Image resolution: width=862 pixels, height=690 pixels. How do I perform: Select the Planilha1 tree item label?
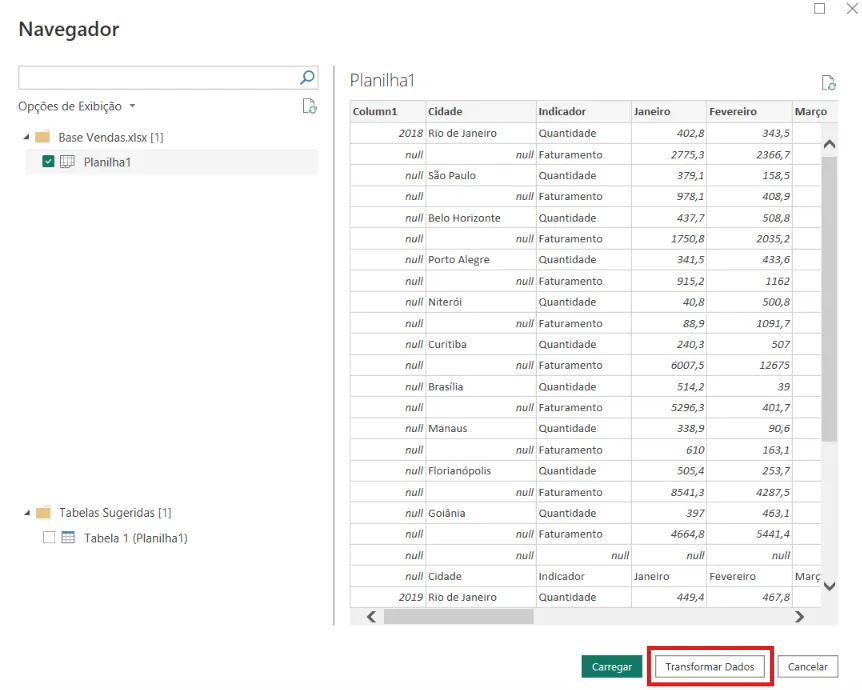click(107, 162)
